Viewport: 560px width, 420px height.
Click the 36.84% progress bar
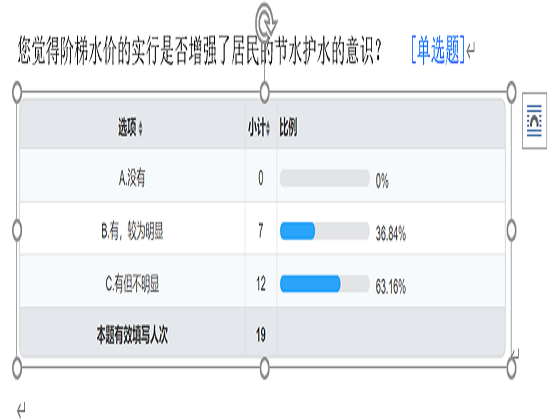[x=324, y=231]
